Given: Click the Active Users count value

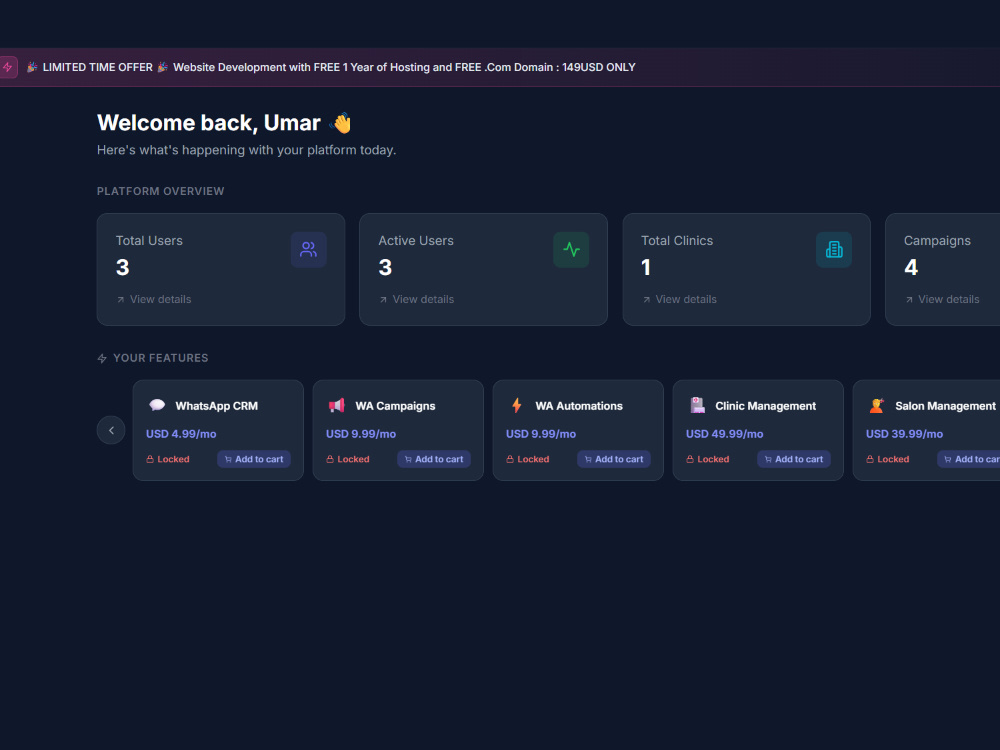Looking at the screenshot, I should (x=385, y=267).
